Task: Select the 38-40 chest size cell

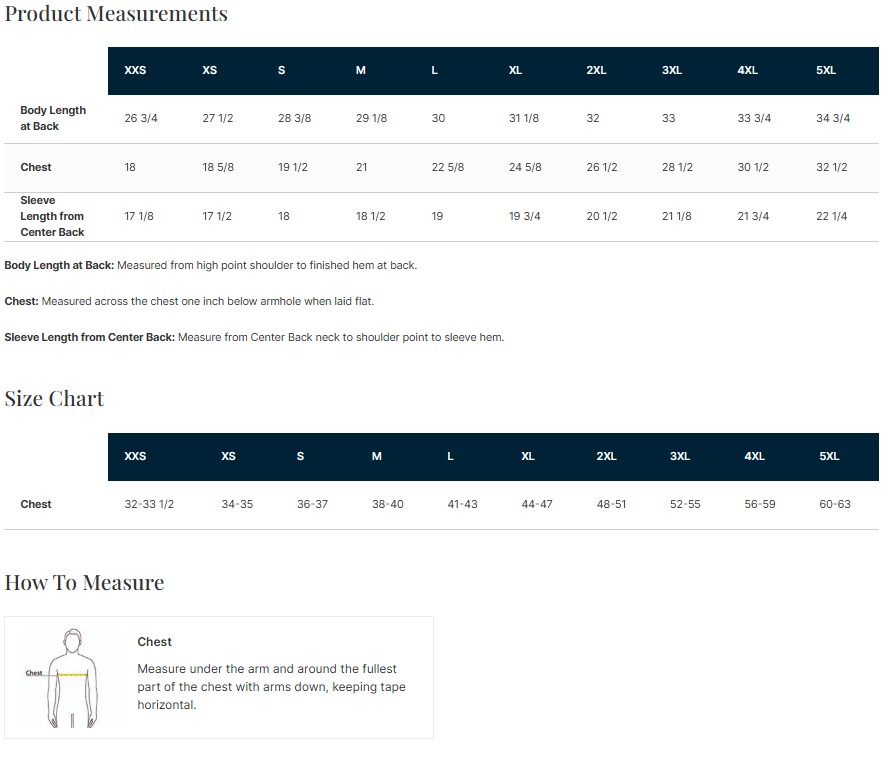Action: pyautogui.click(x=388, y=504)
